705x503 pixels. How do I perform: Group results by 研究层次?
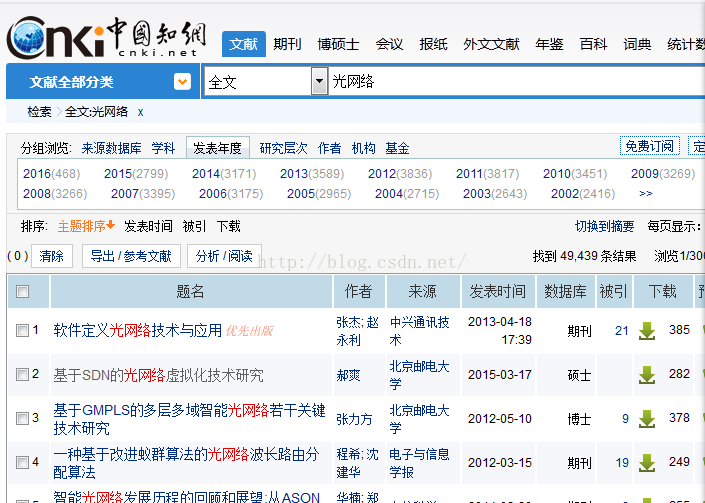[x=284, y=148]
